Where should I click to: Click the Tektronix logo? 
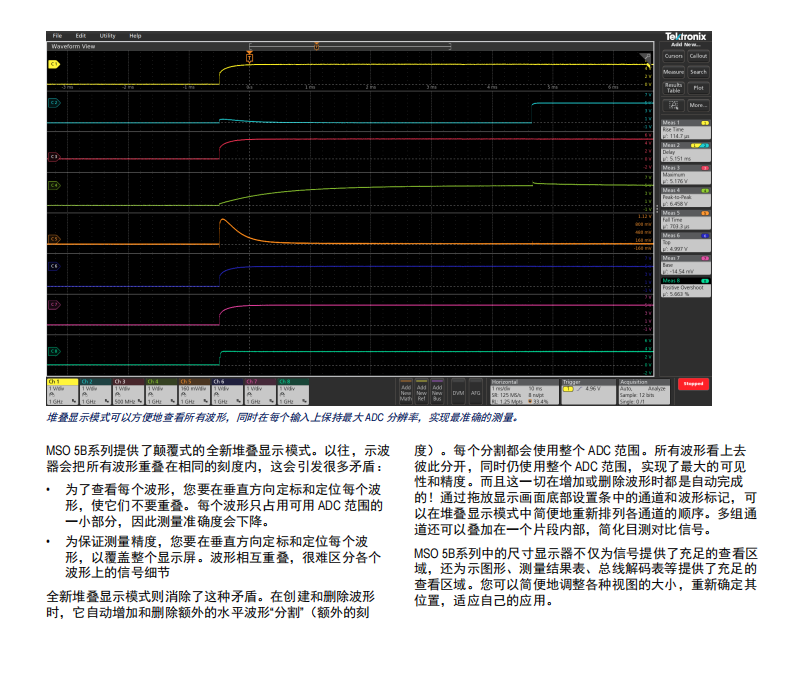[685, 36]
